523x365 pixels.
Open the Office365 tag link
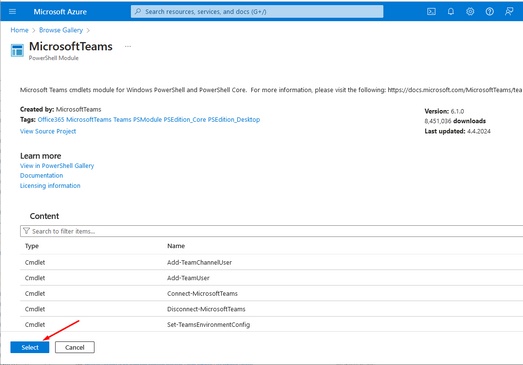tap(51, 119)
